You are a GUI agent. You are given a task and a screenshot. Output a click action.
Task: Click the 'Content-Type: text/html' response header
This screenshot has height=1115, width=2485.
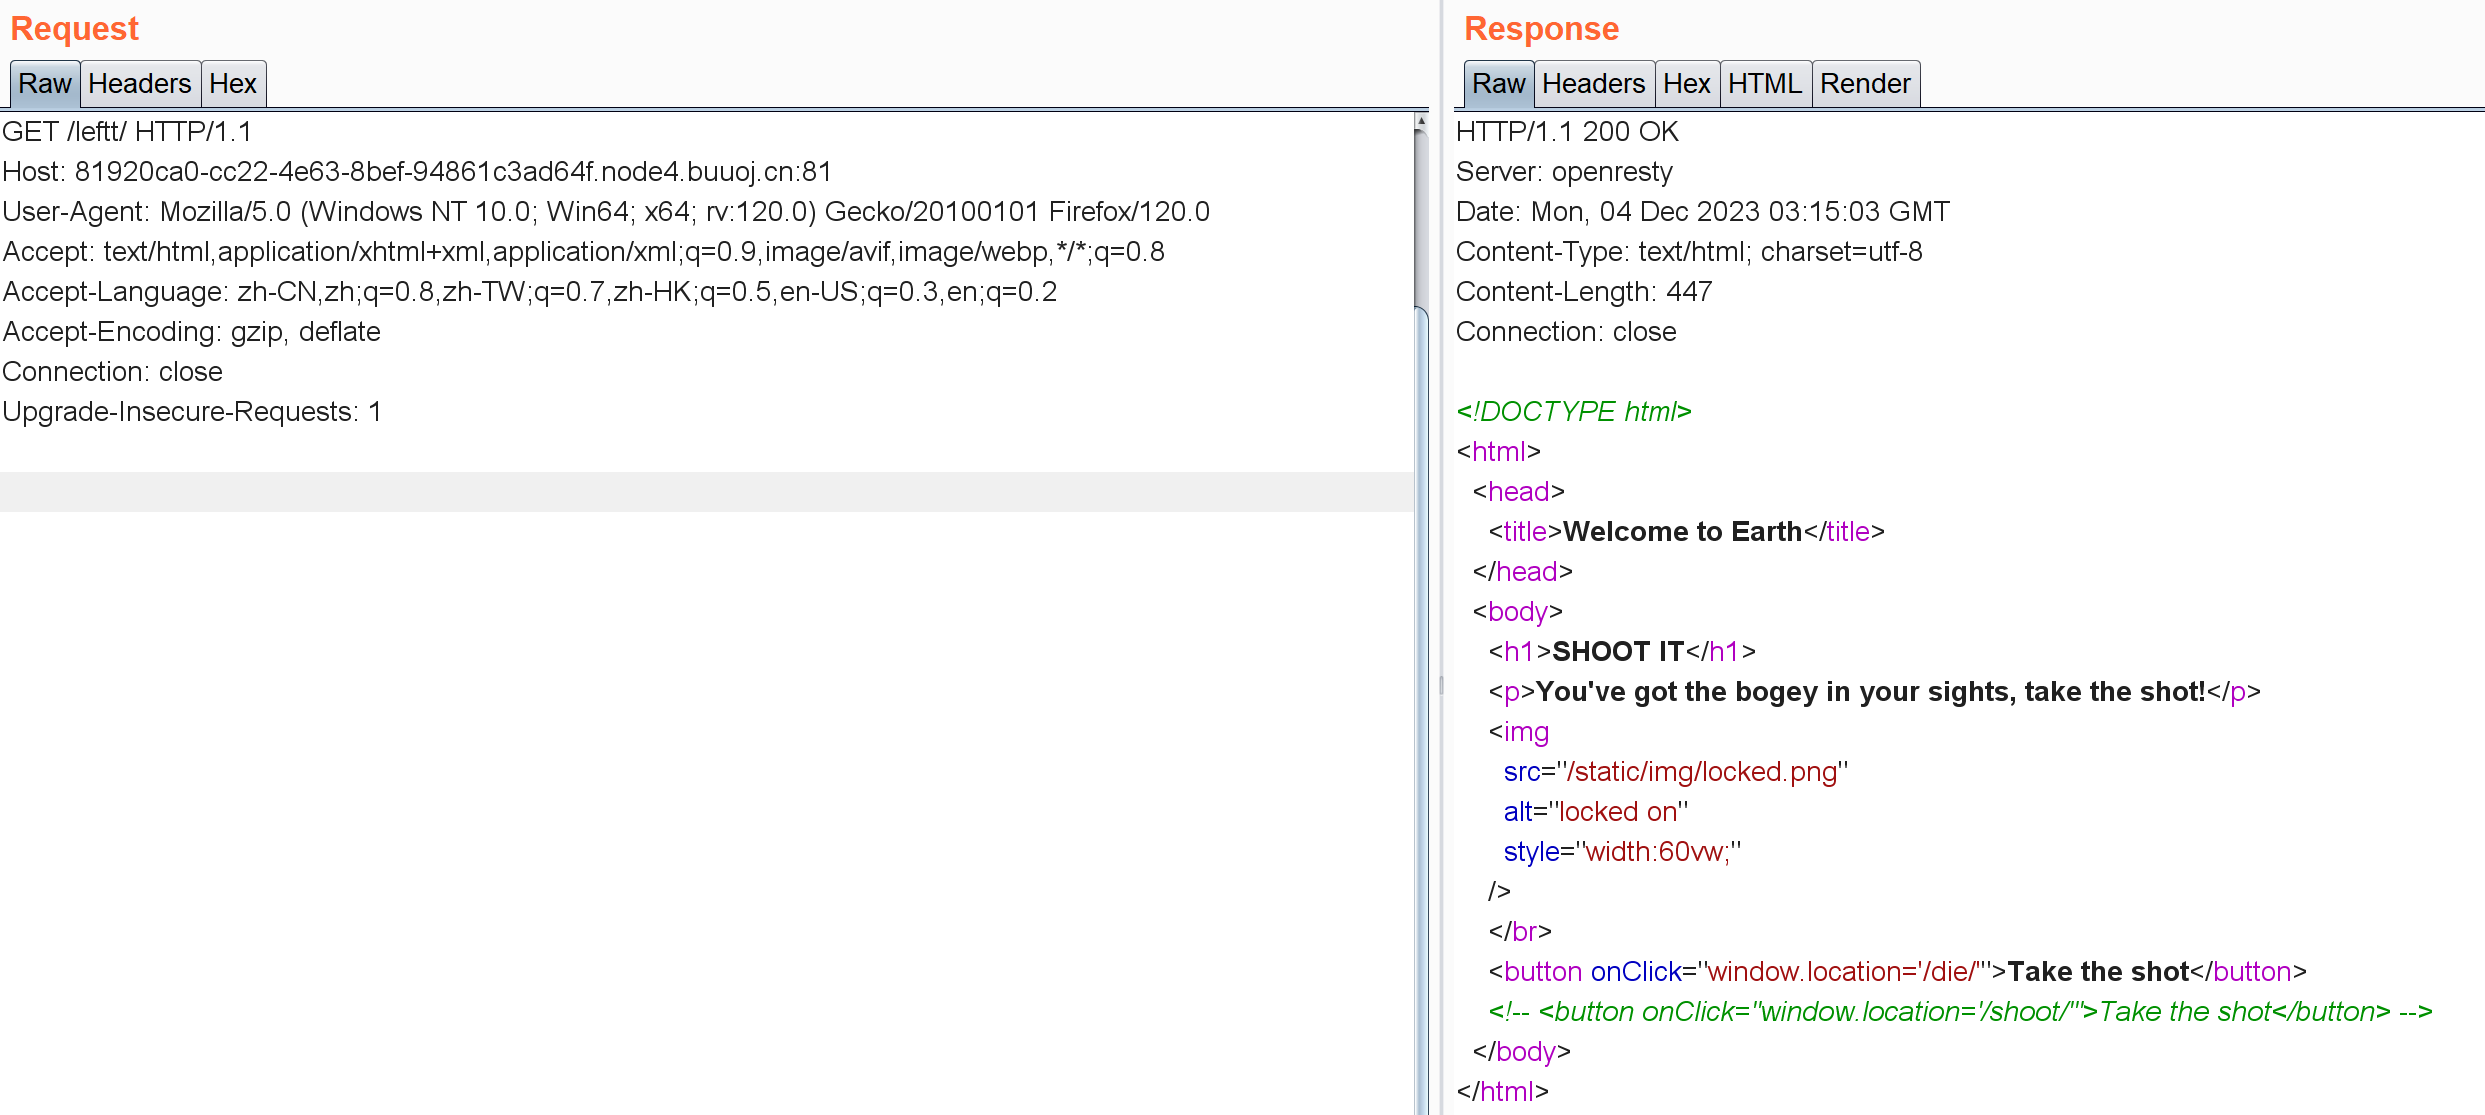pos(1689,252)
